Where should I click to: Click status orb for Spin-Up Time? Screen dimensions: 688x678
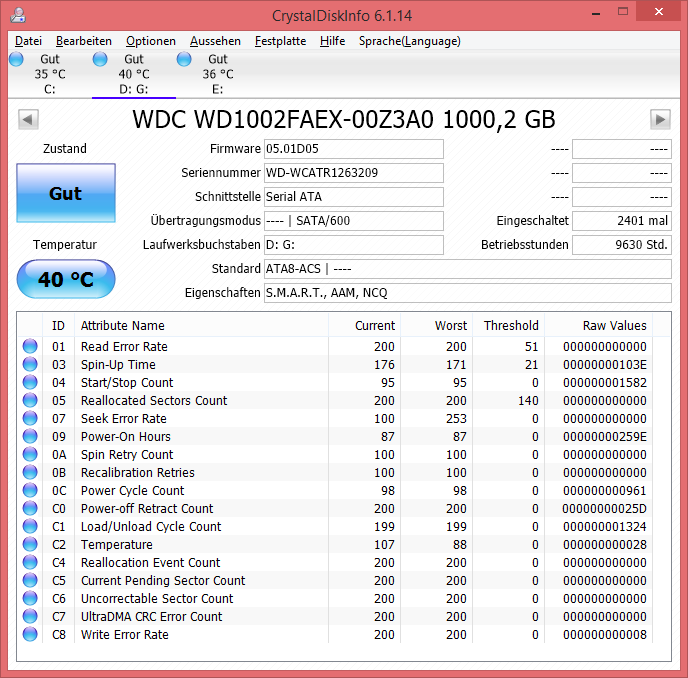point(30,364)
